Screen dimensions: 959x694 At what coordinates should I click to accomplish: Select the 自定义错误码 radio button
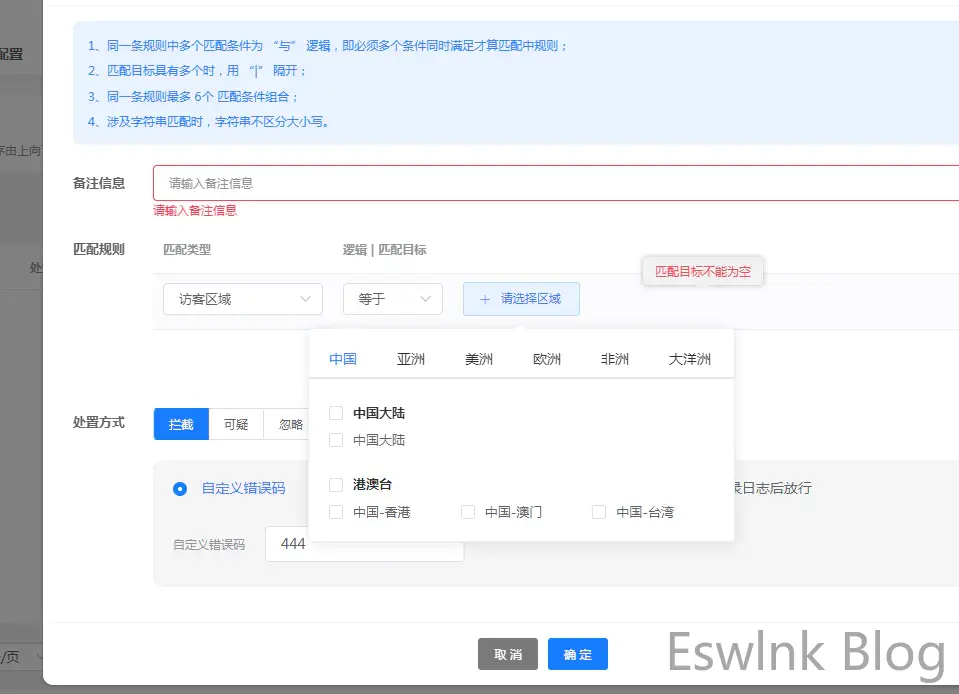click(x=180, y=489)
